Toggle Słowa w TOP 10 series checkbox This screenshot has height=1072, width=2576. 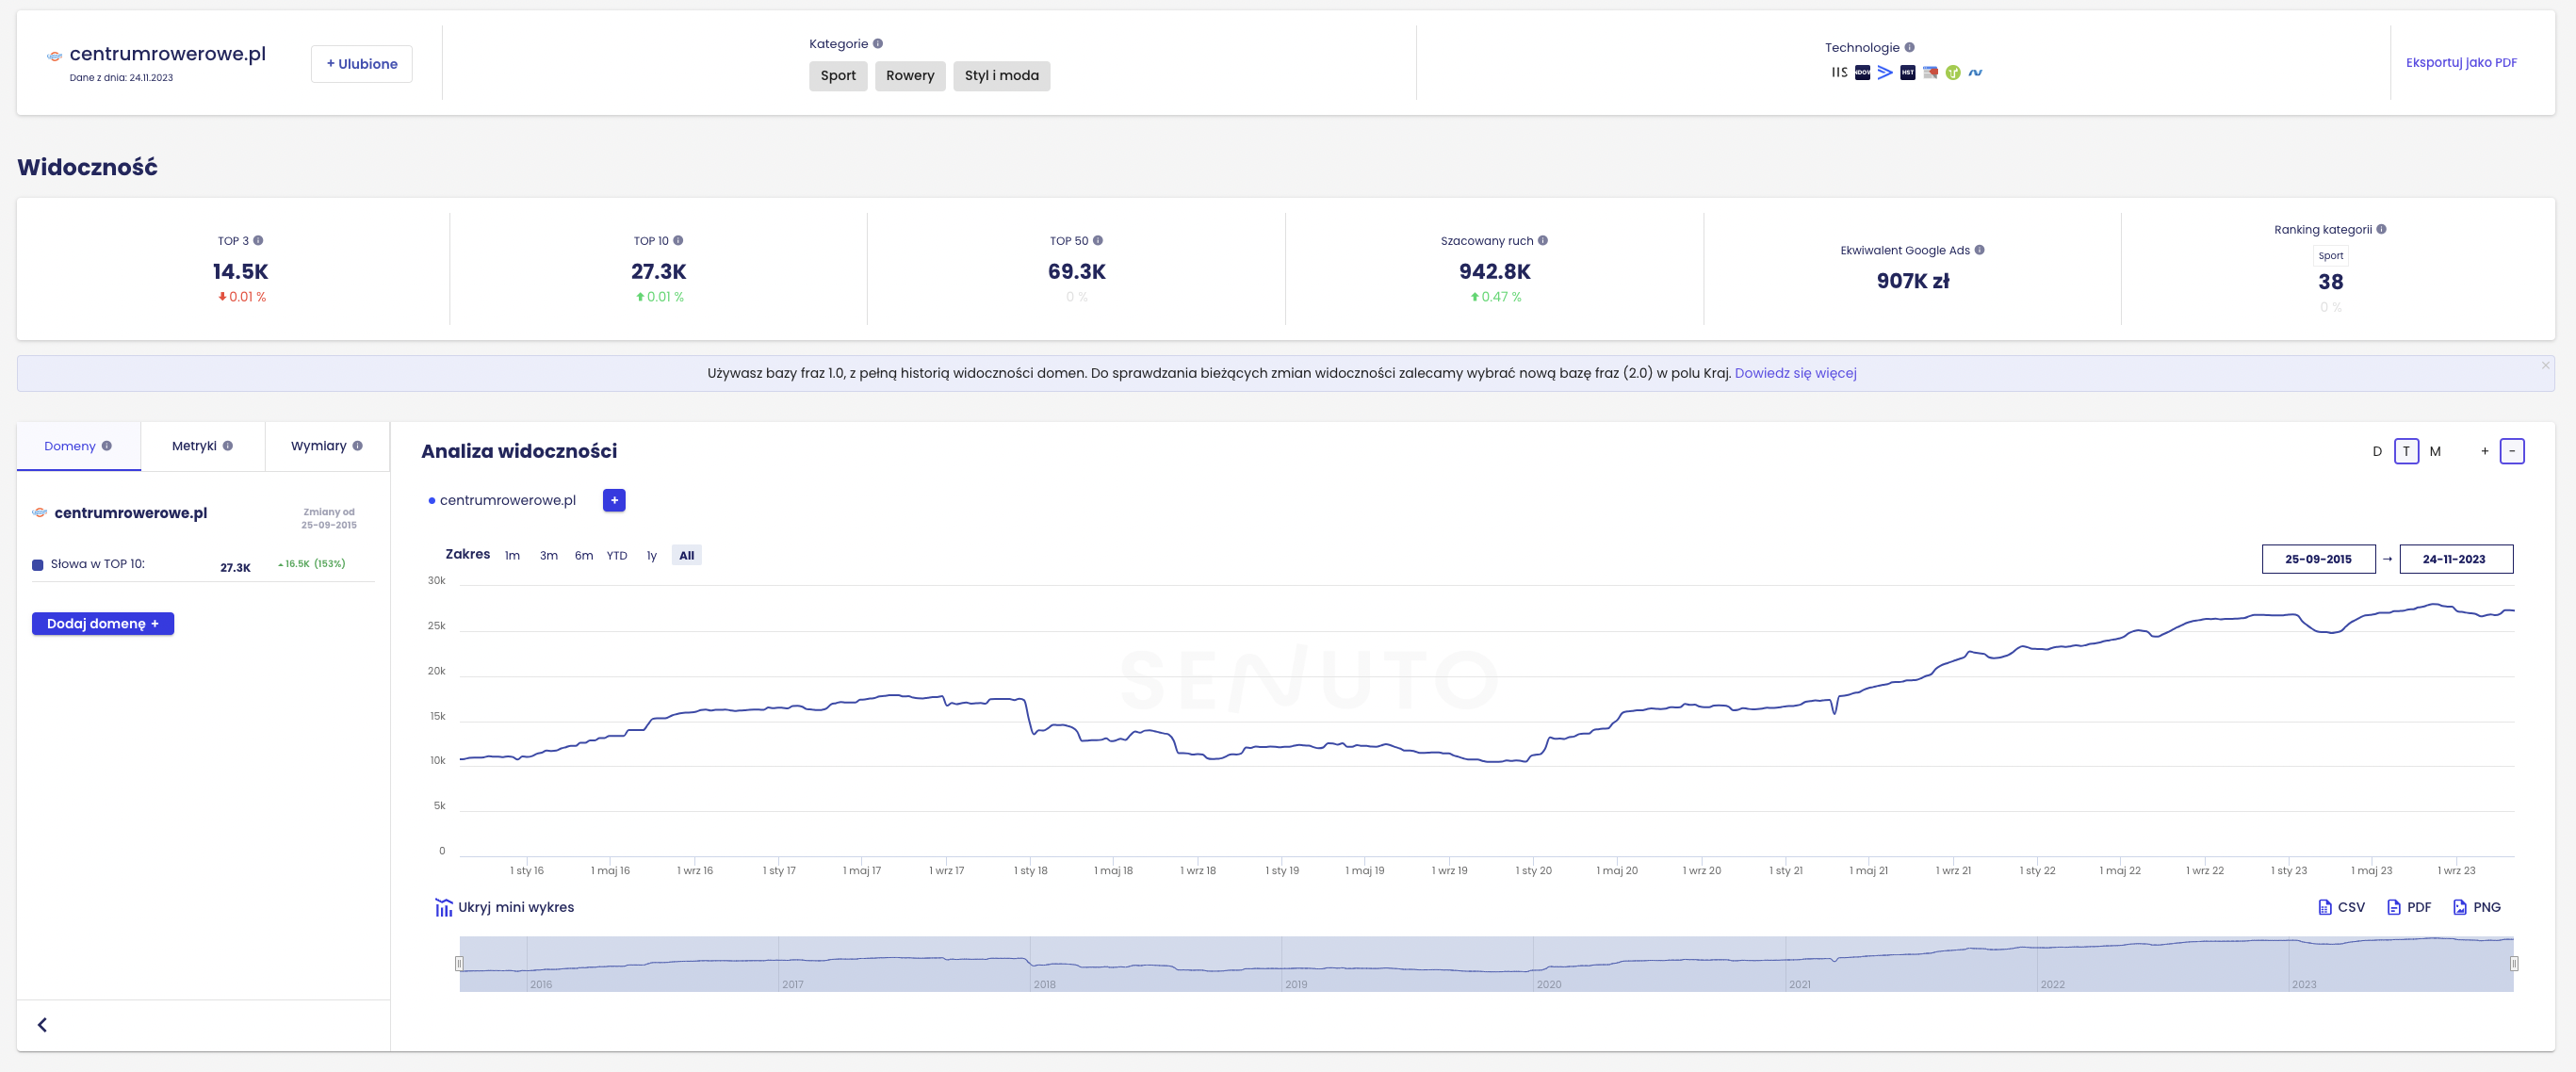(38, 565)
